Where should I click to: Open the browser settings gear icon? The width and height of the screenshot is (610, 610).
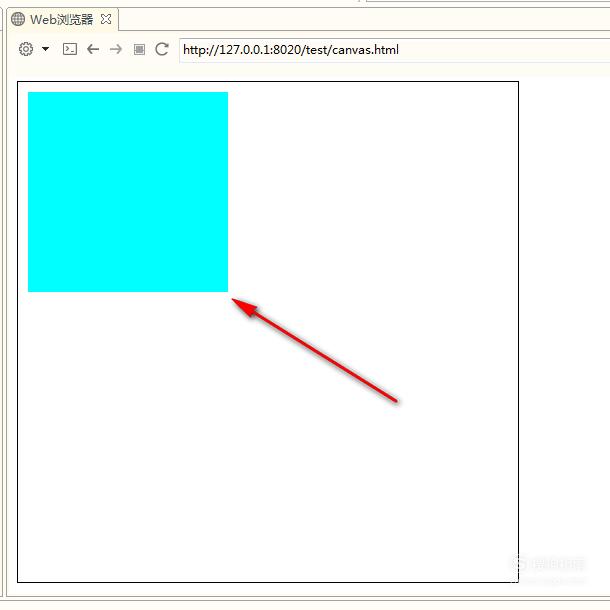26,49
